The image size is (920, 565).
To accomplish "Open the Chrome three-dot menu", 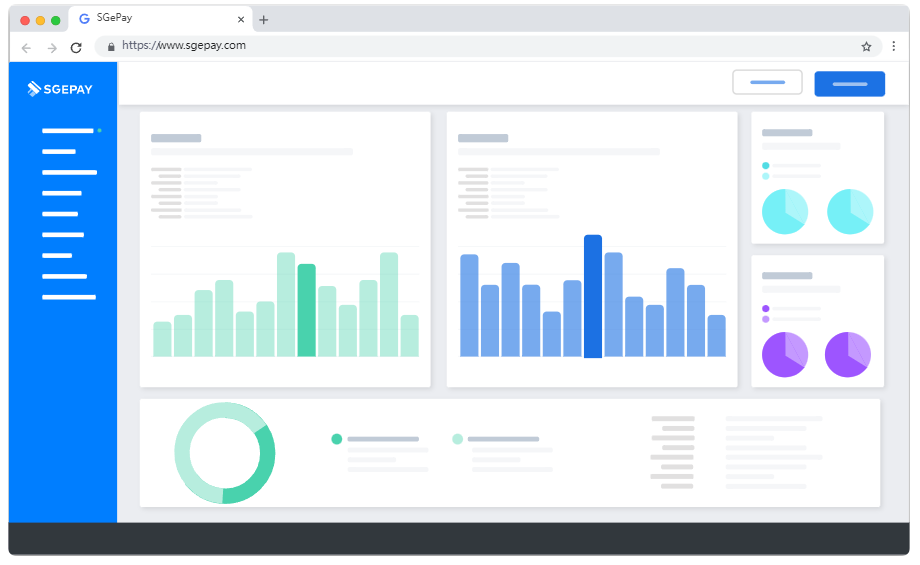I will coord(892,46).
